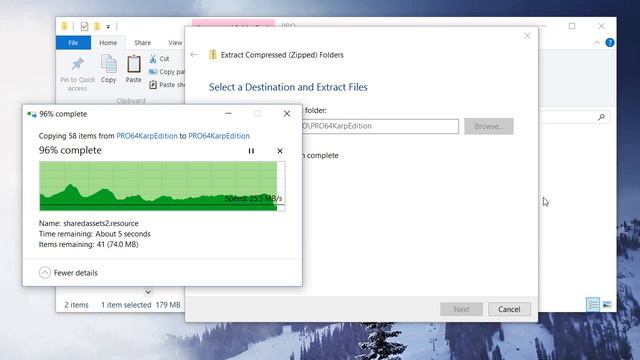
Task: Minimize the 96% complete copy dialog
Action: coord(229,113)
